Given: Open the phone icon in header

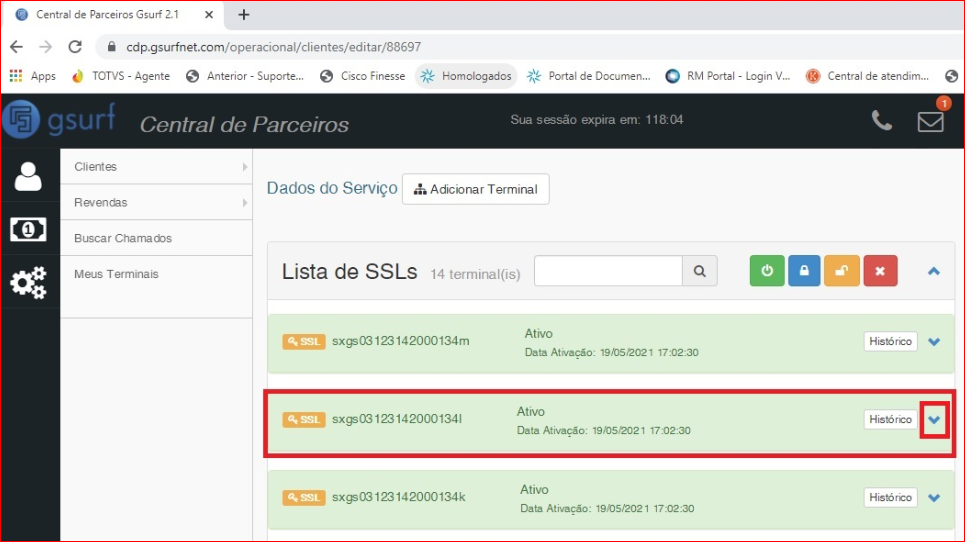Looking at the screenshot, I should 881,121.
